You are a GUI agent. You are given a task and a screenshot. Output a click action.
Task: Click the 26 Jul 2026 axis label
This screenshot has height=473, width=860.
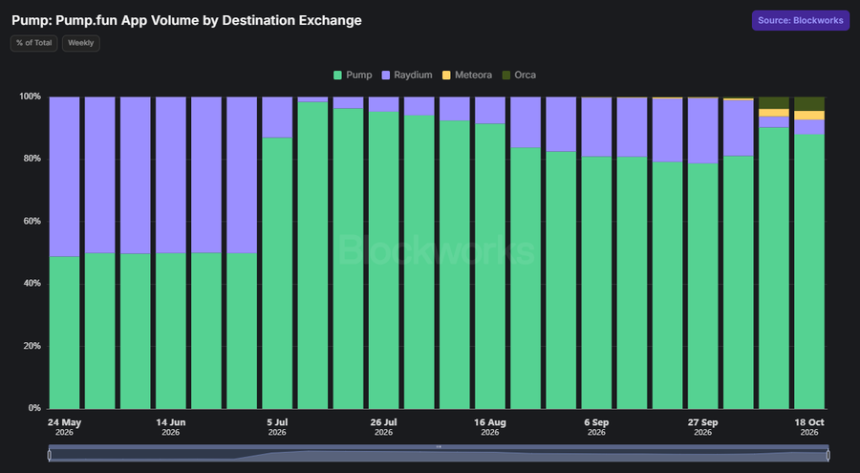pos(383,427)
